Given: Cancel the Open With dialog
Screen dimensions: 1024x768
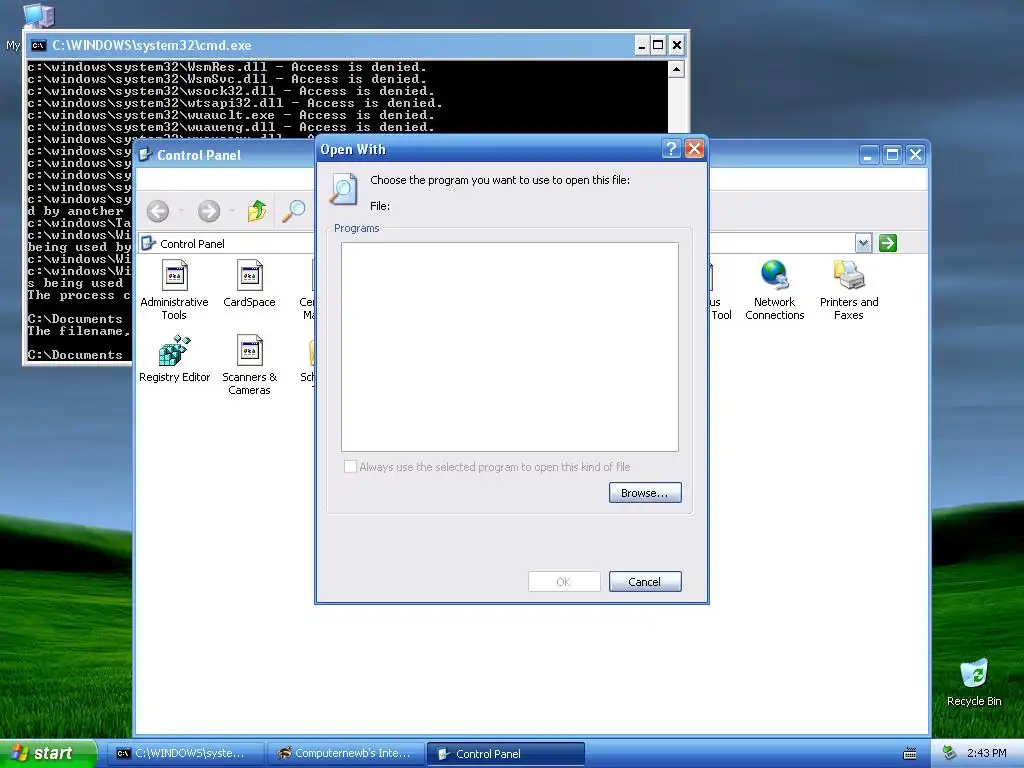Looking at the screenshot, I should tap(645, 582).
